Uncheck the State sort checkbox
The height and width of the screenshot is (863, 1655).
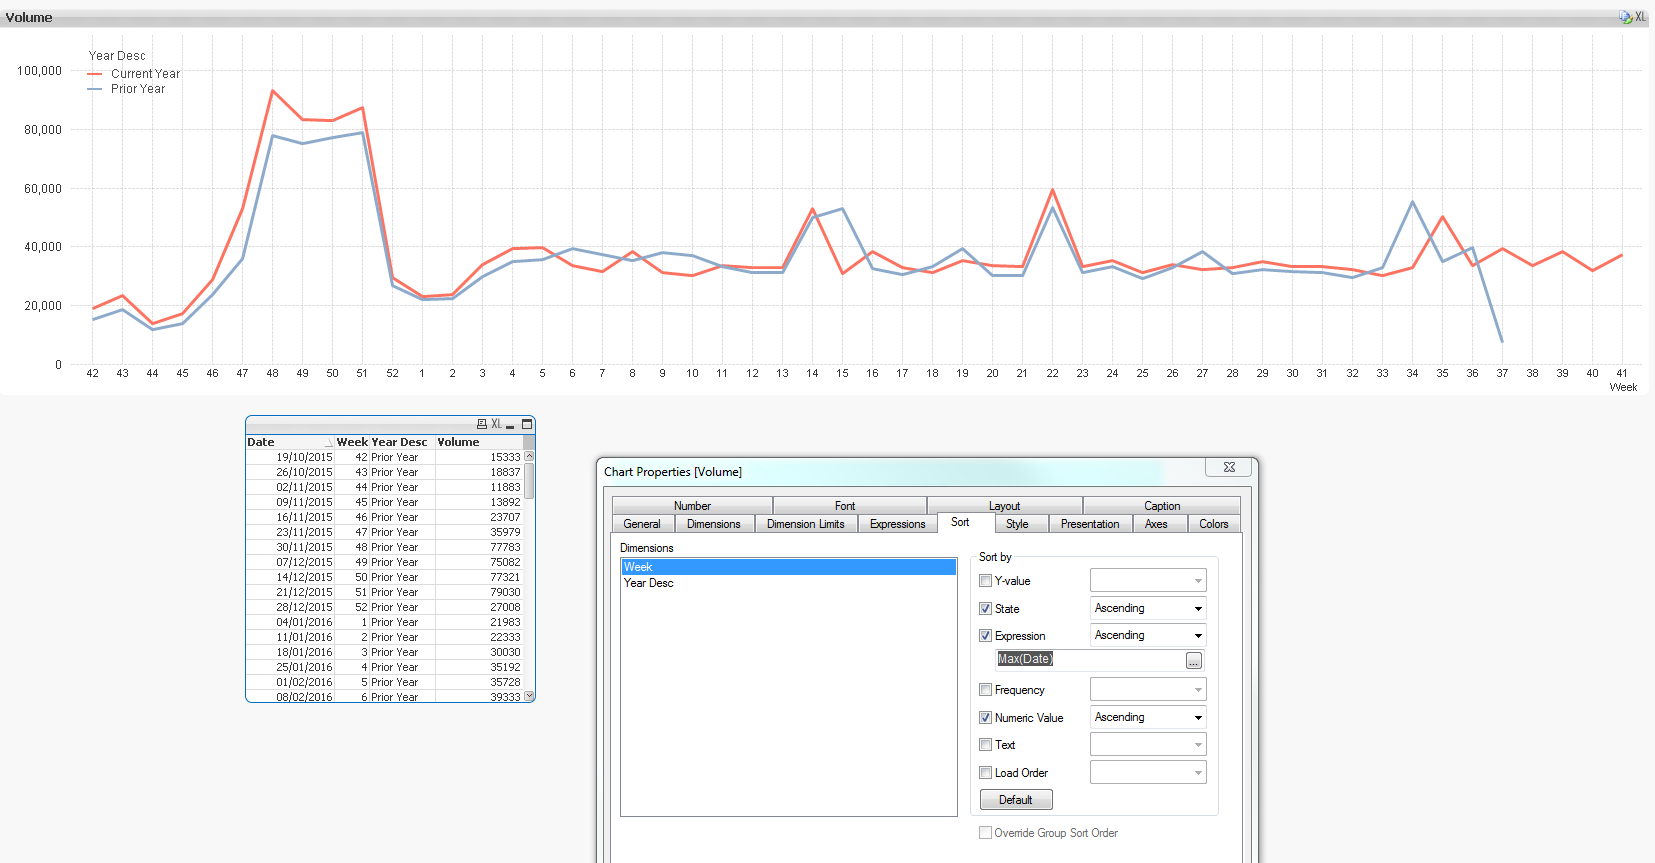tap(986, 609)
